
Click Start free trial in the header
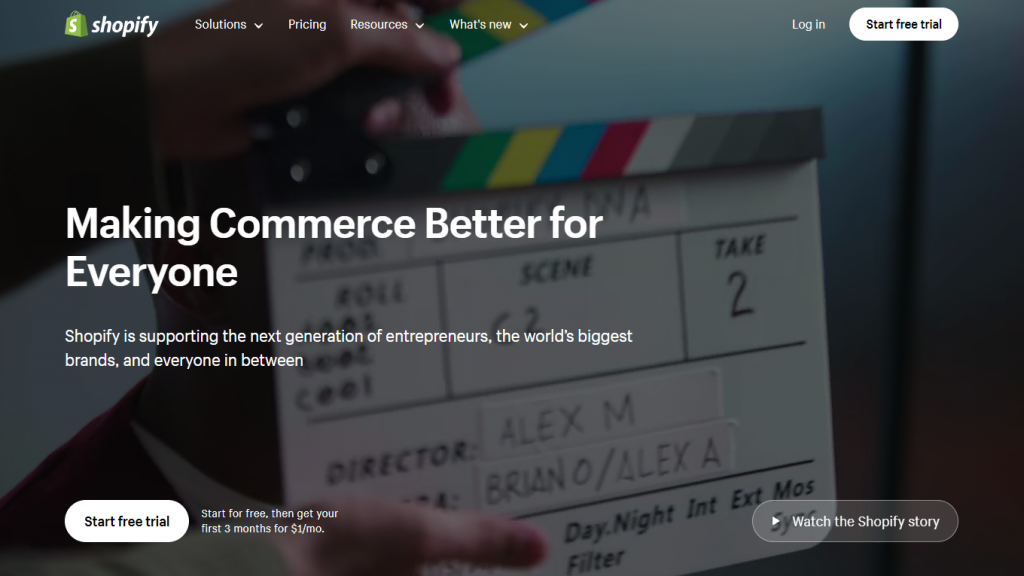[904, 24]
